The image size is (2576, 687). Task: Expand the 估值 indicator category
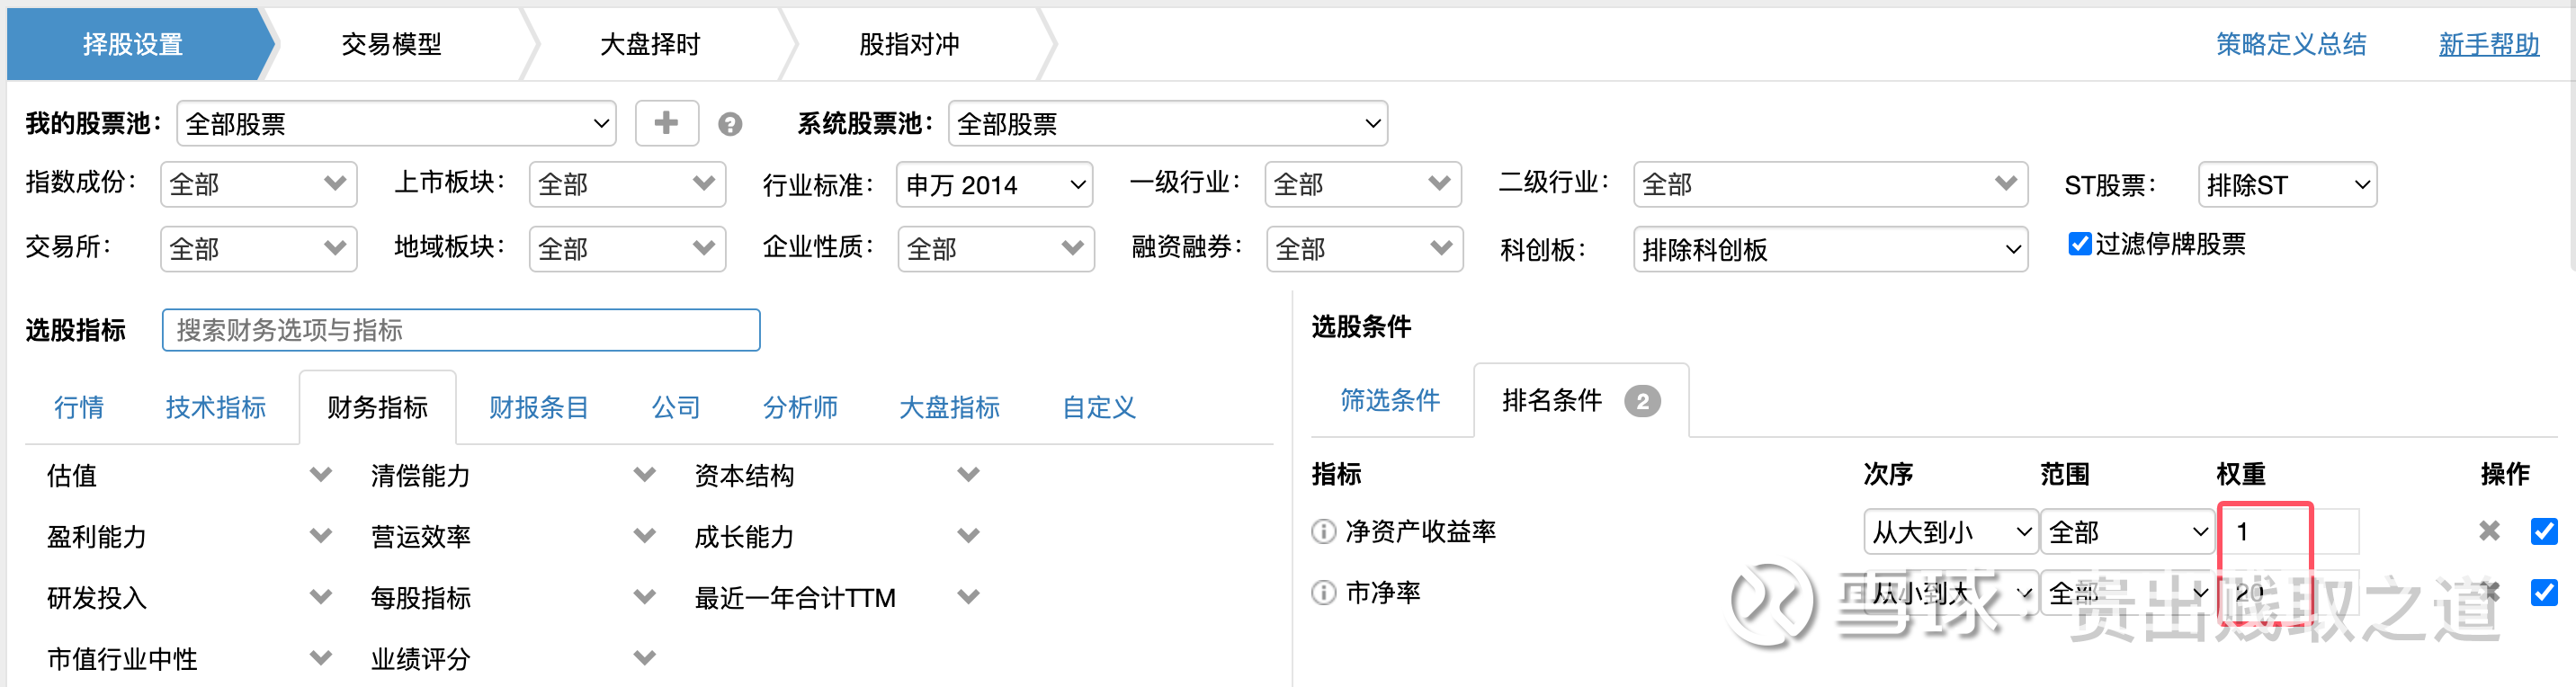pyautogui.click(x=320, y=475)
